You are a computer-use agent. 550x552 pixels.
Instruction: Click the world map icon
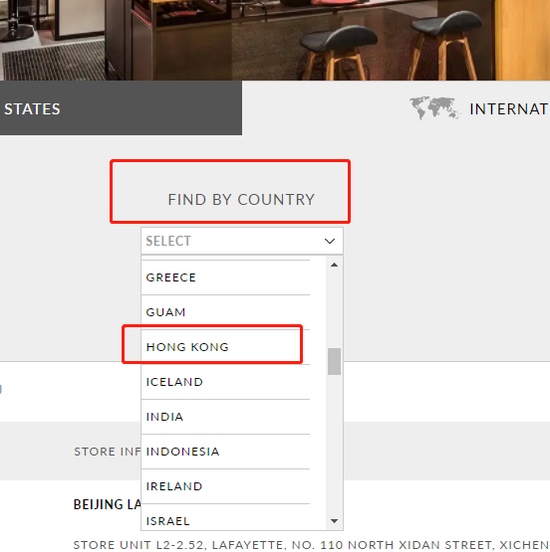pyautogui.click(x=434, y=108)
